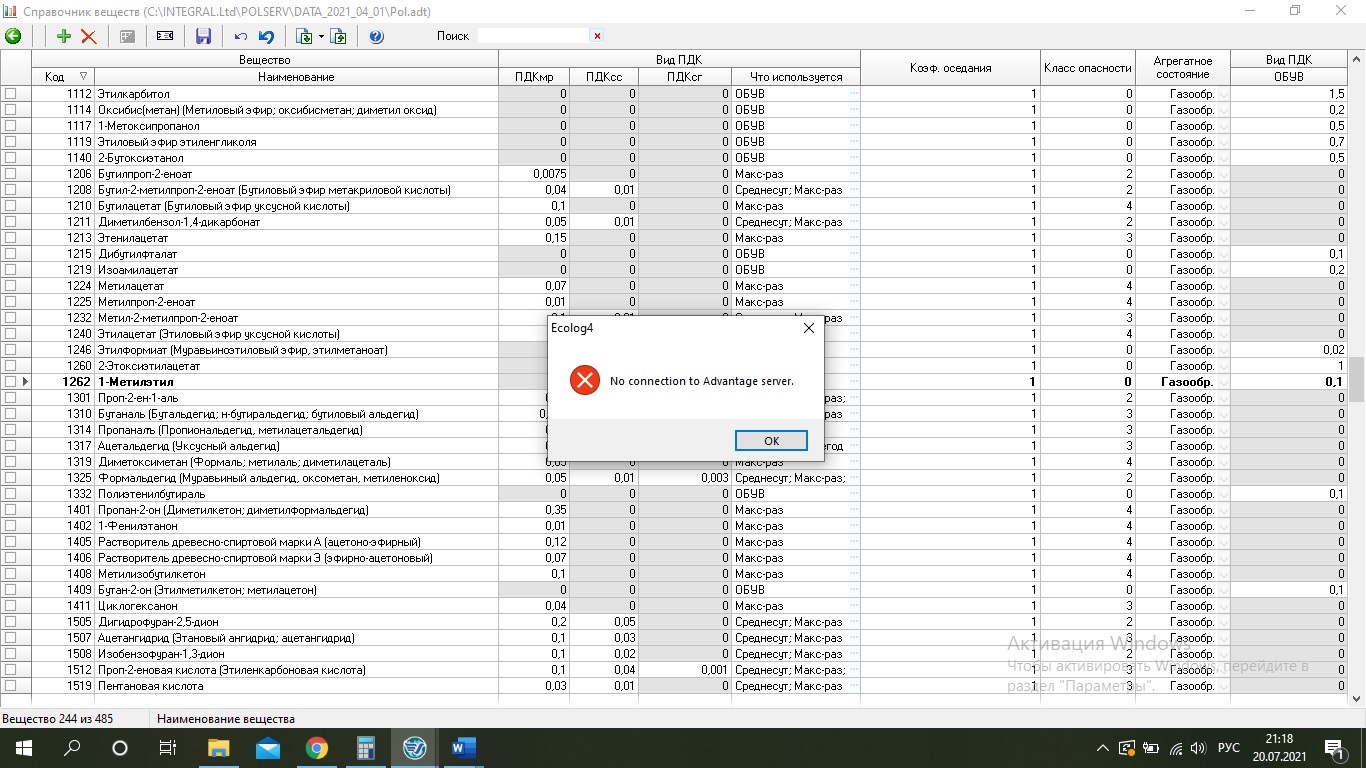Click the large blue undo-all arrow
The width and height of the screenshot is (1366, 768).
(266, 36)
